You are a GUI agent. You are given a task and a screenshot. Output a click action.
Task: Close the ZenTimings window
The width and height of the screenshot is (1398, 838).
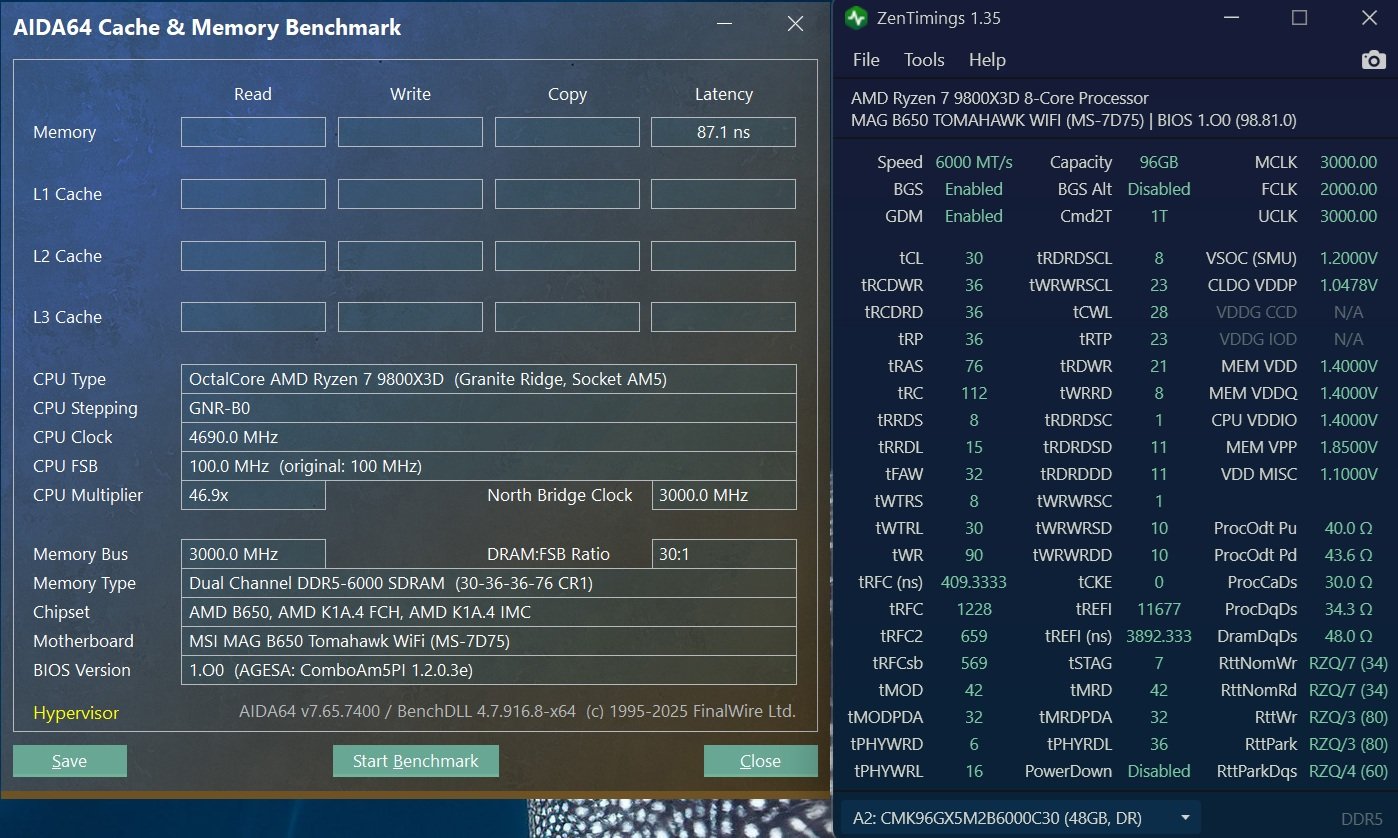[x=1369, y=18]
